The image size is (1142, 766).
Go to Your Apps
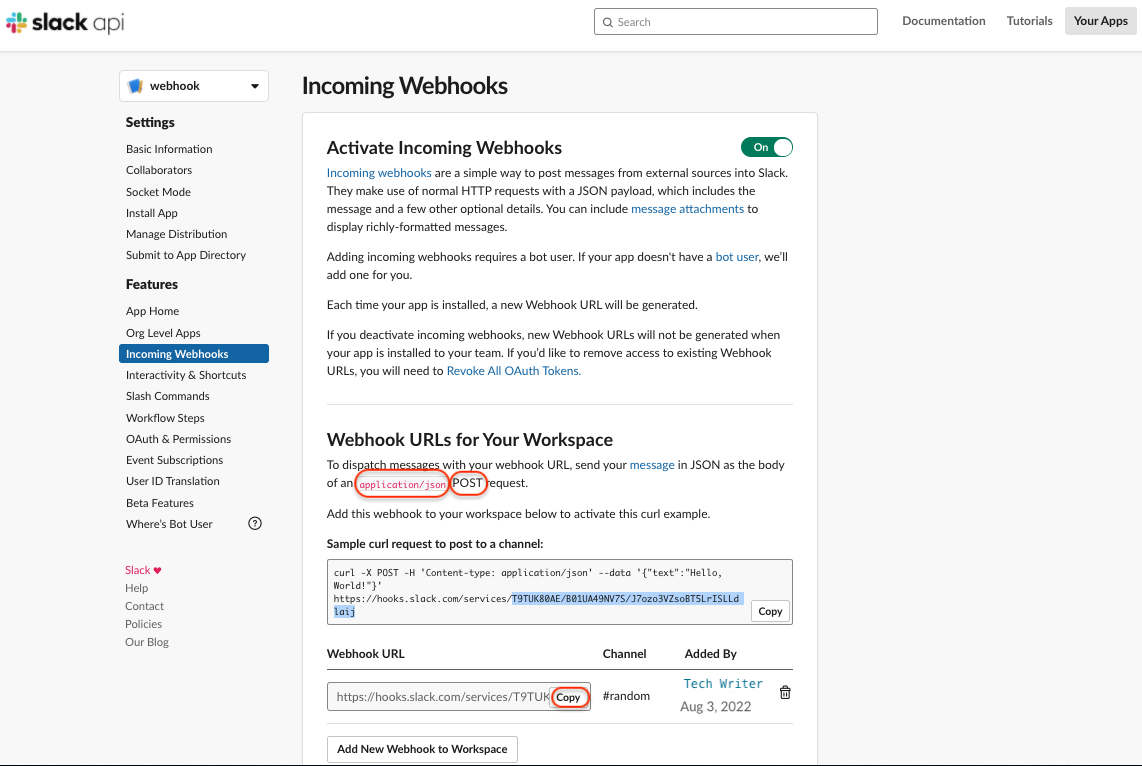pos(1100,21)
